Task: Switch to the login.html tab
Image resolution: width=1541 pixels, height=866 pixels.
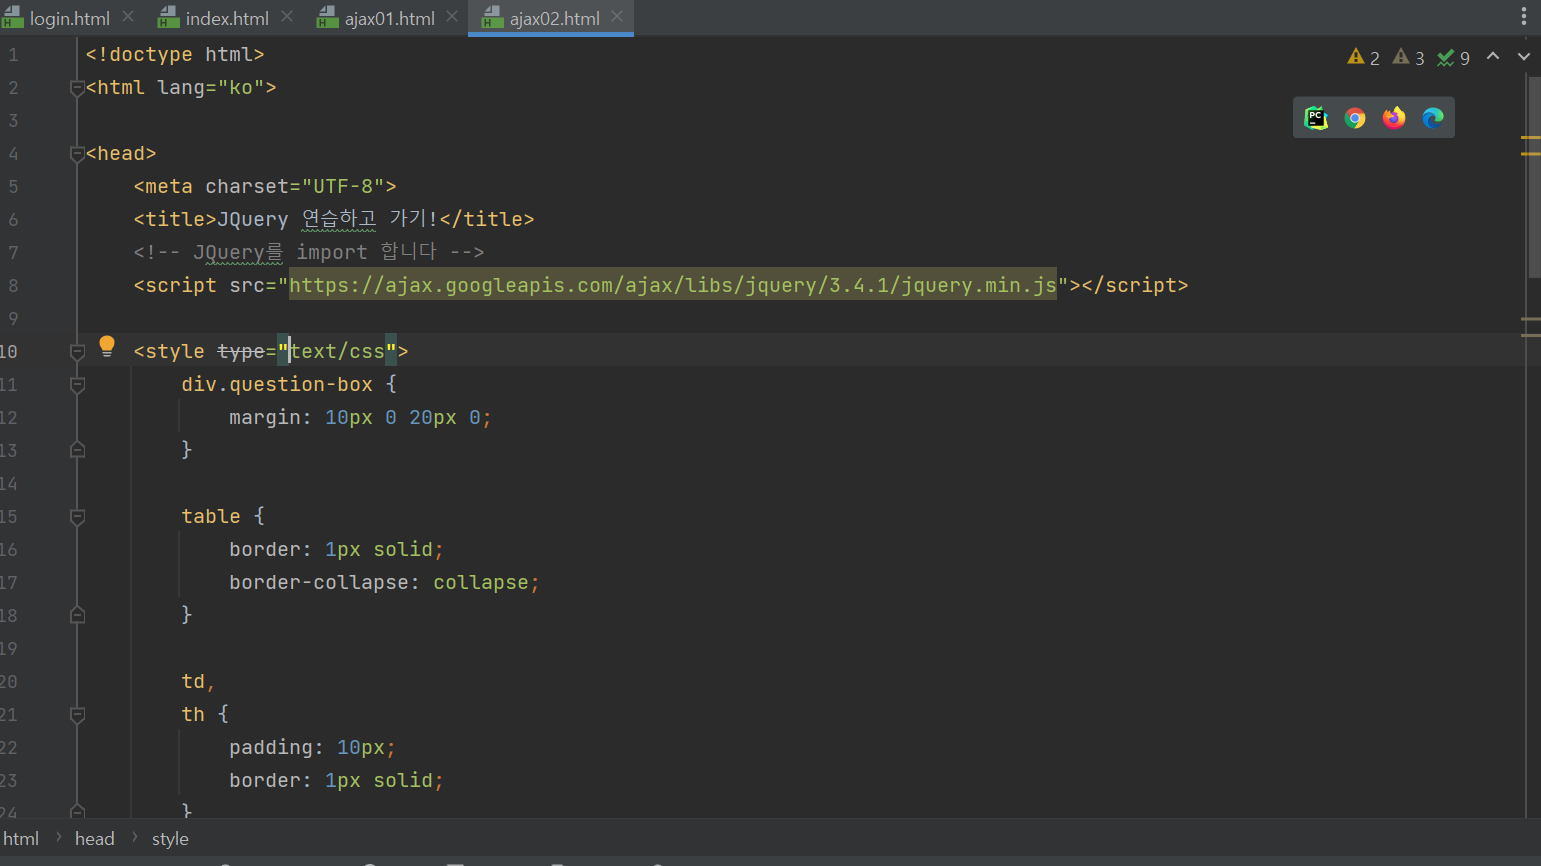Action: (70, 18)
